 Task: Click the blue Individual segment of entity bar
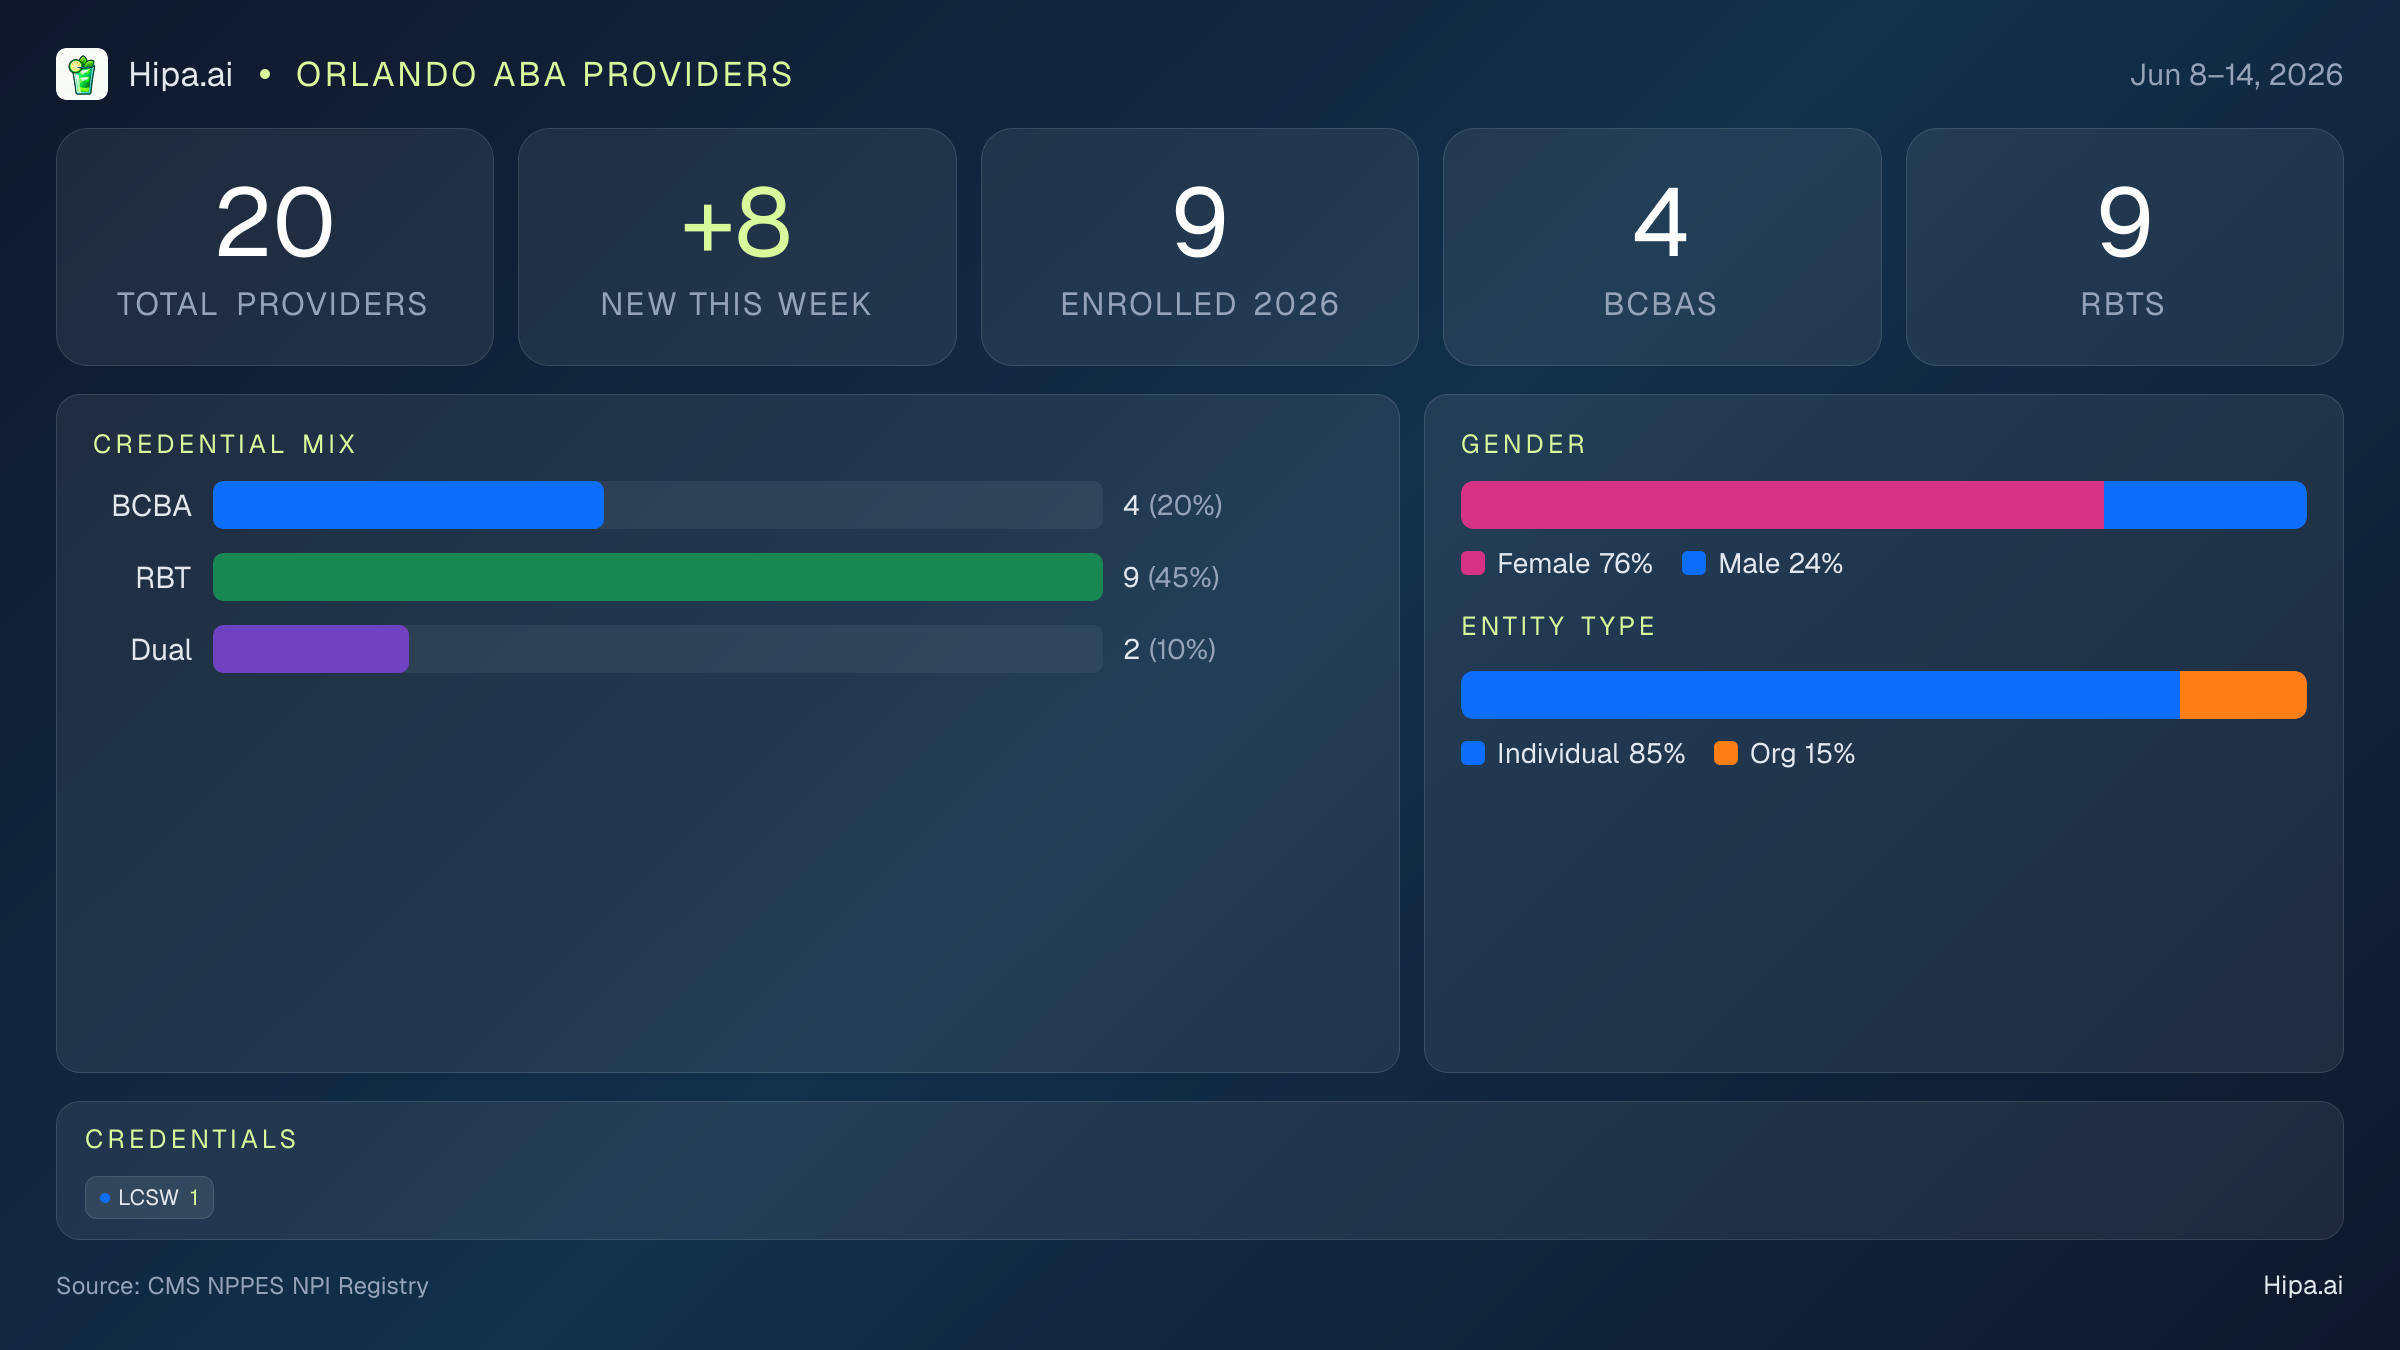point(1820,695)
